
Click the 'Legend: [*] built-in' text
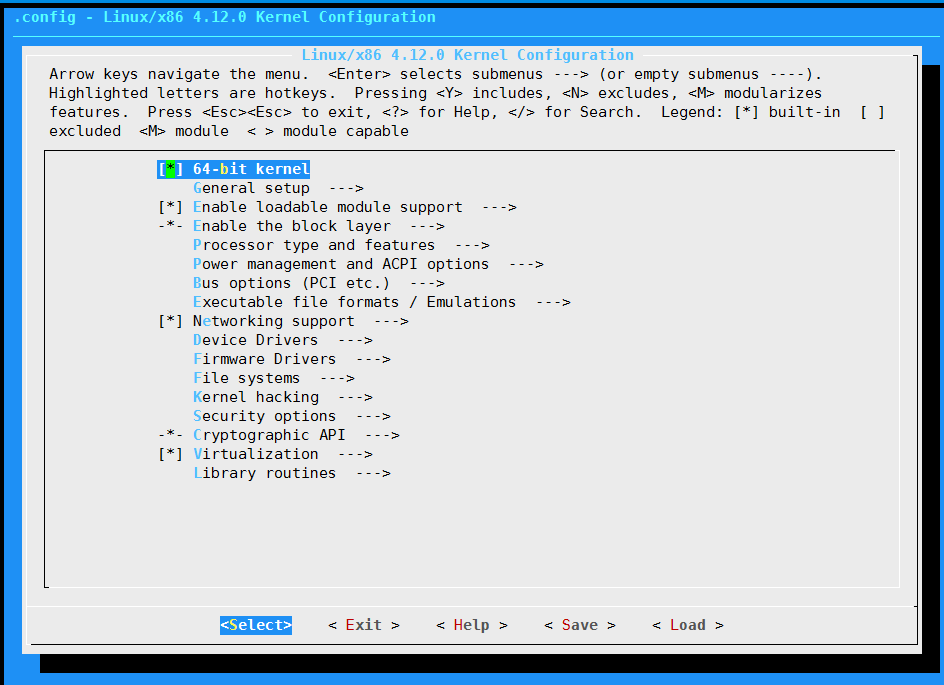[751, 113]
